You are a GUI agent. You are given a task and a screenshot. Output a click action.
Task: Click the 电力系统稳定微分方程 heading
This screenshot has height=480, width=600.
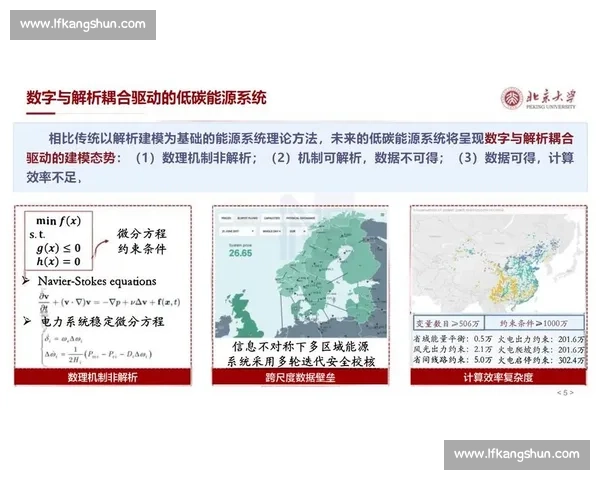click(103, 321)
